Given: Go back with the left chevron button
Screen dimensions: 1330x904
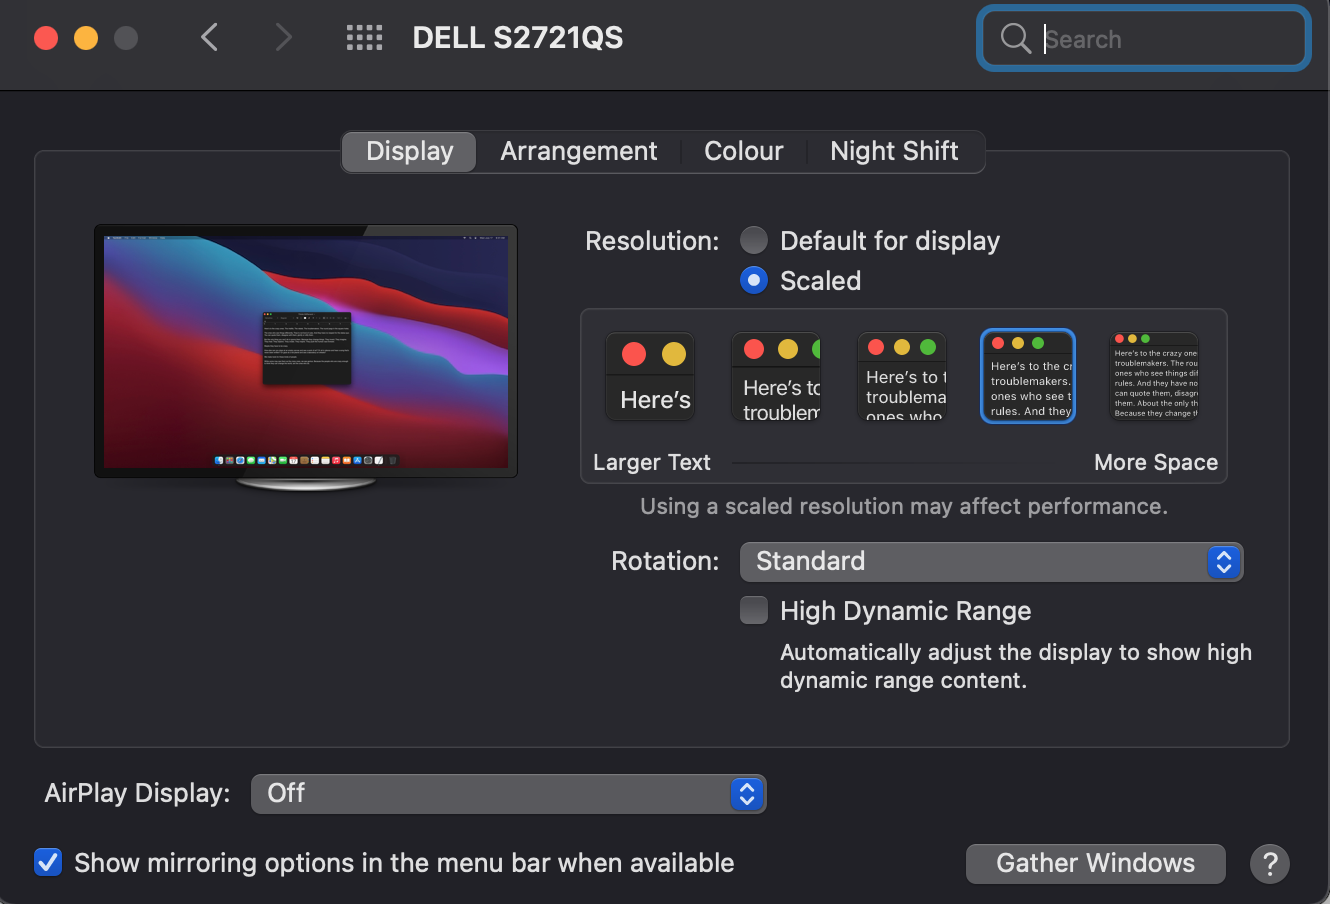Looking at the screenshot, I should pos(209,38).
